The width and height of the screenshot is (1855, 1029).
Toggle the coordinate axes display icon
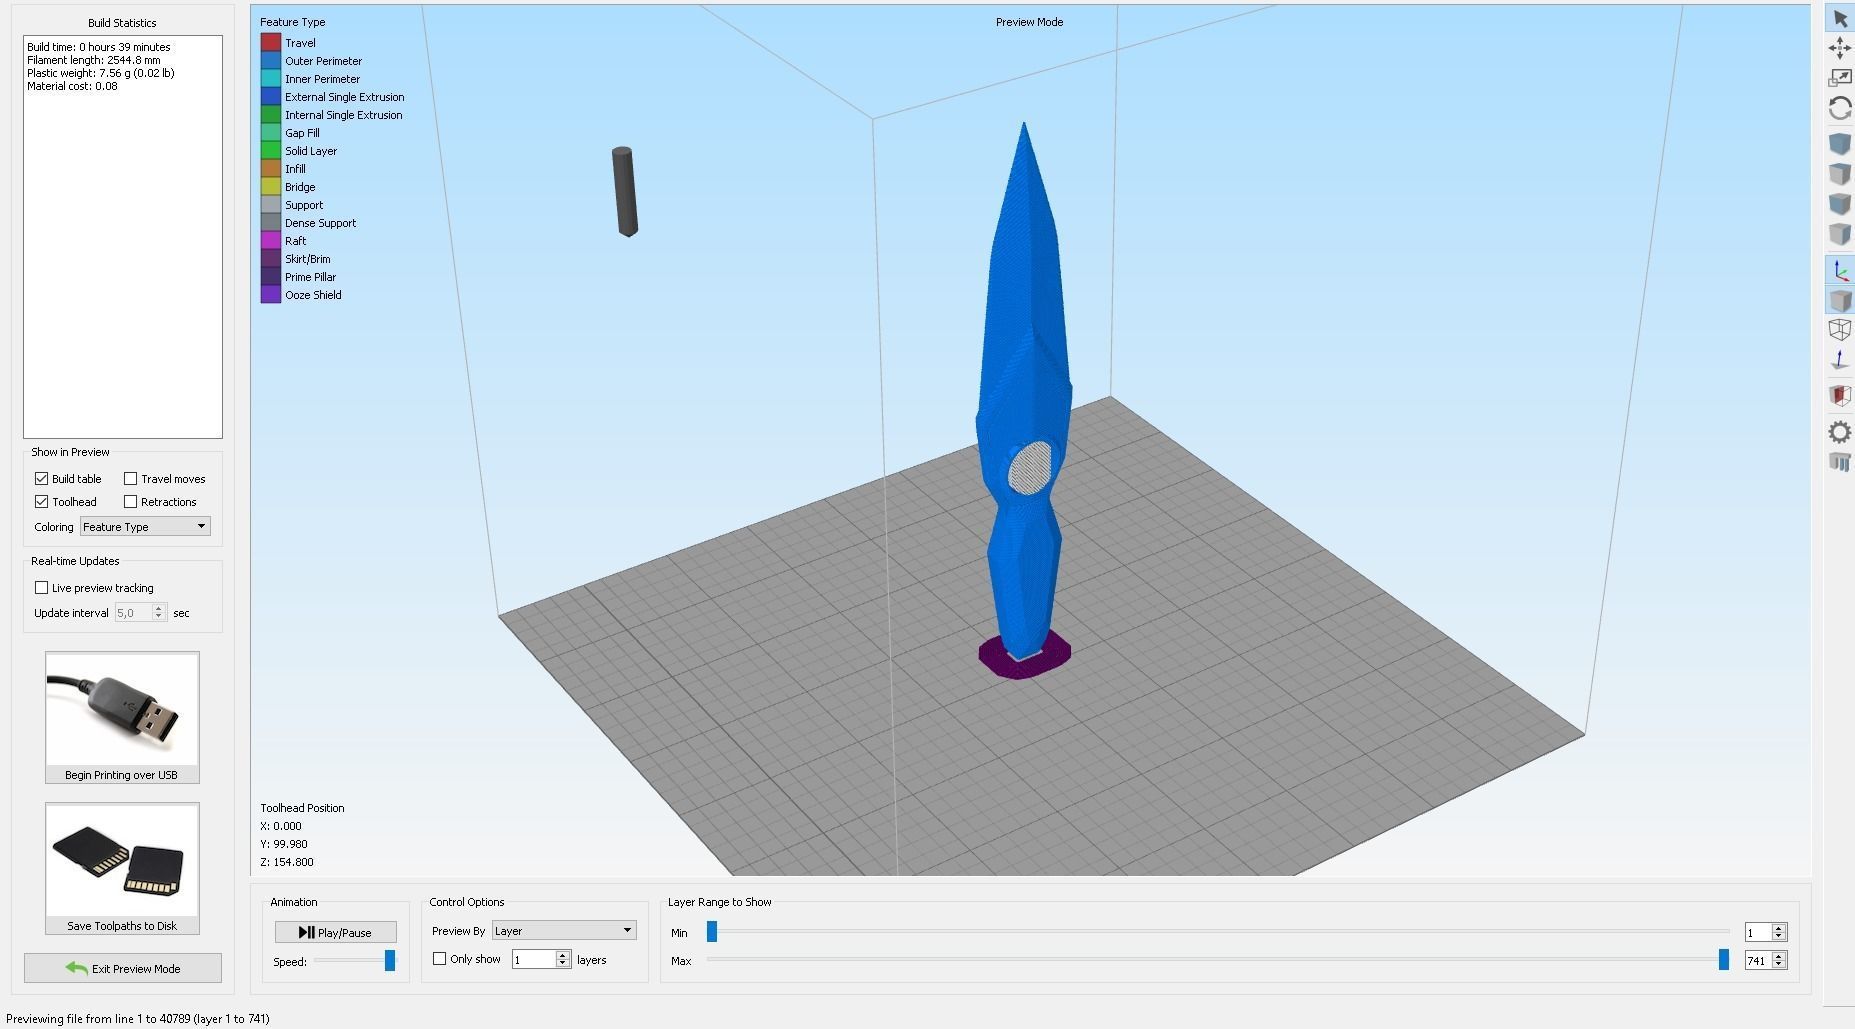[1840, 270]
